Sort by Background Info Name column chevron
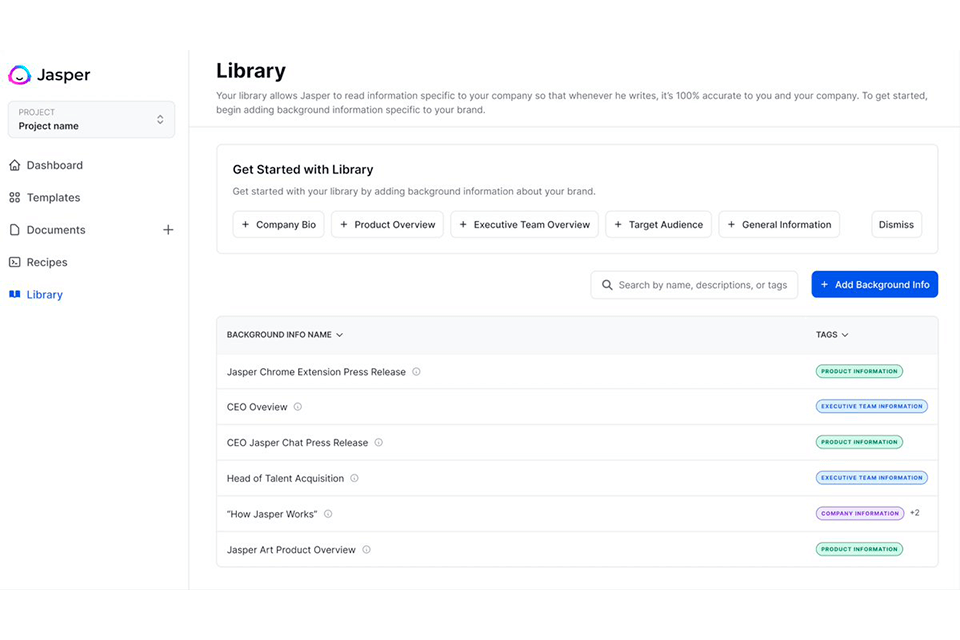This screenshot has height=640, width=960. pyautogui.click(x=340, y=335)
